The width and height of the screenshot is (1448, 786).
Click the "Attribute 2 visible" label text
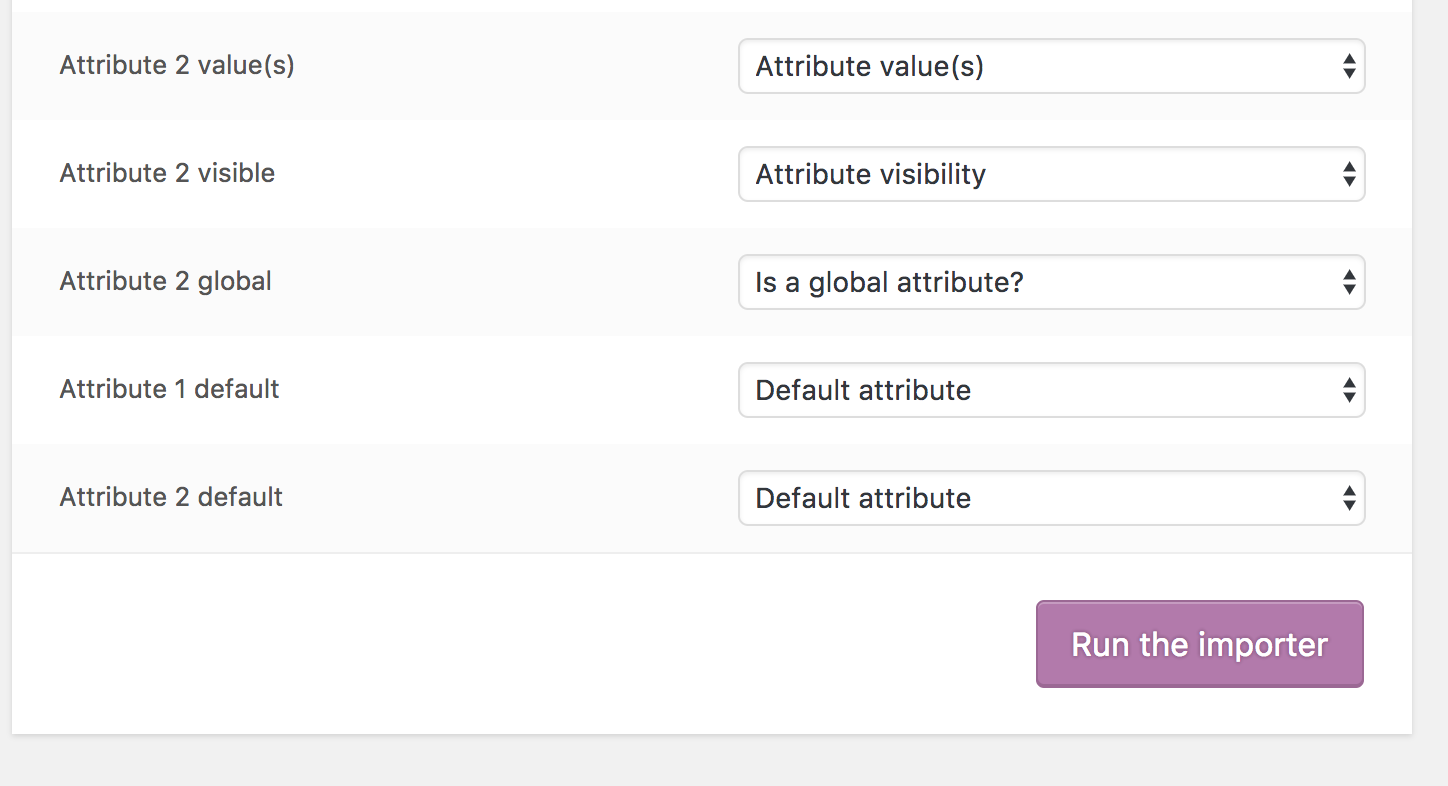(167, 173)
